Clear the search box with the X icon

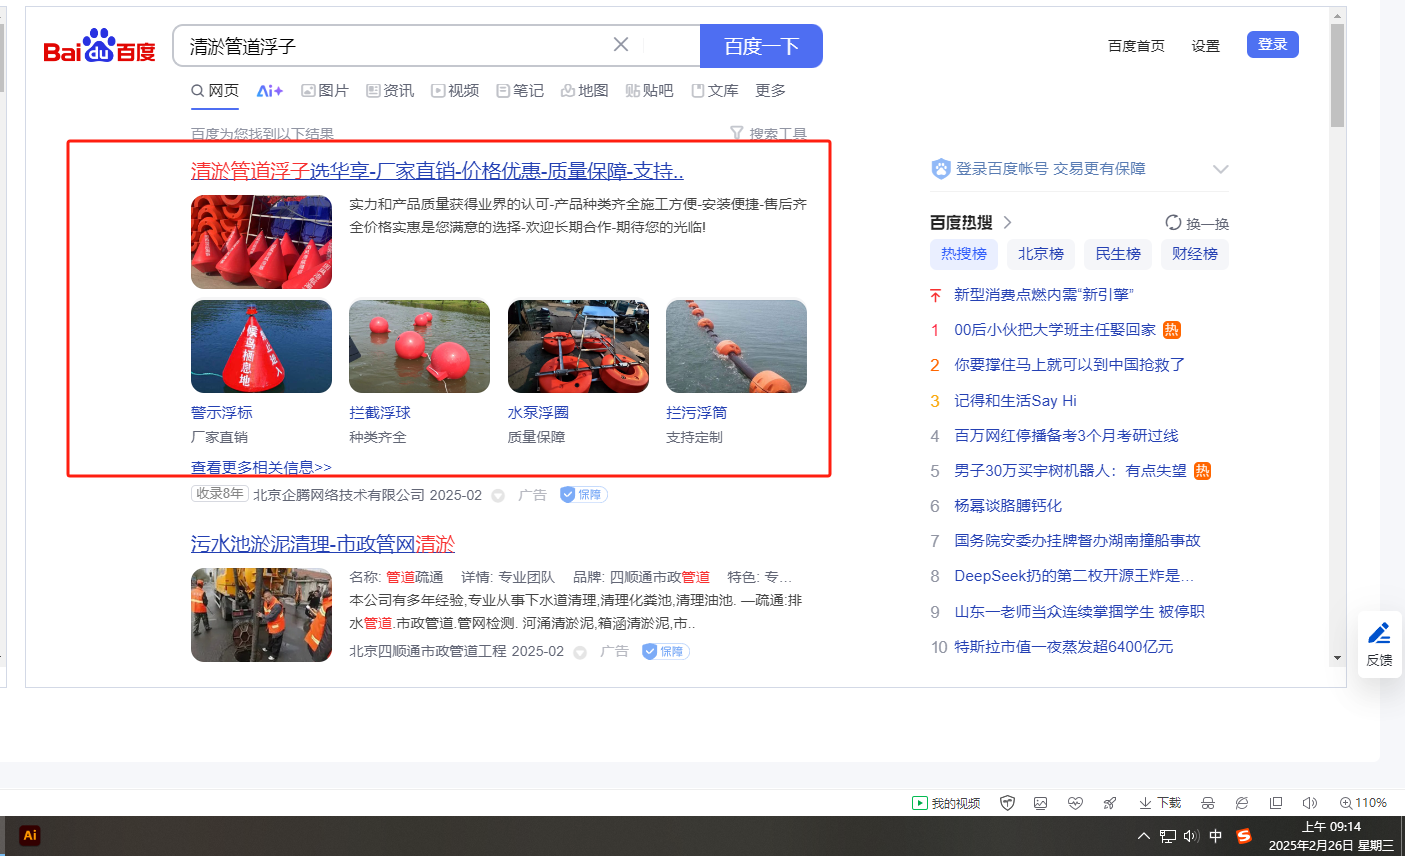click(621, 45)
